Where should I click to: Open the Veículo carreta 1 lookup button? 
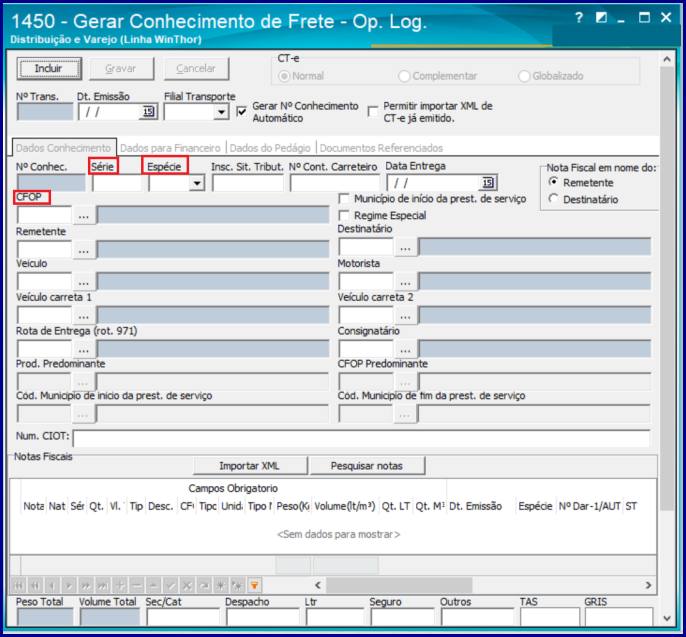point(84,315)
